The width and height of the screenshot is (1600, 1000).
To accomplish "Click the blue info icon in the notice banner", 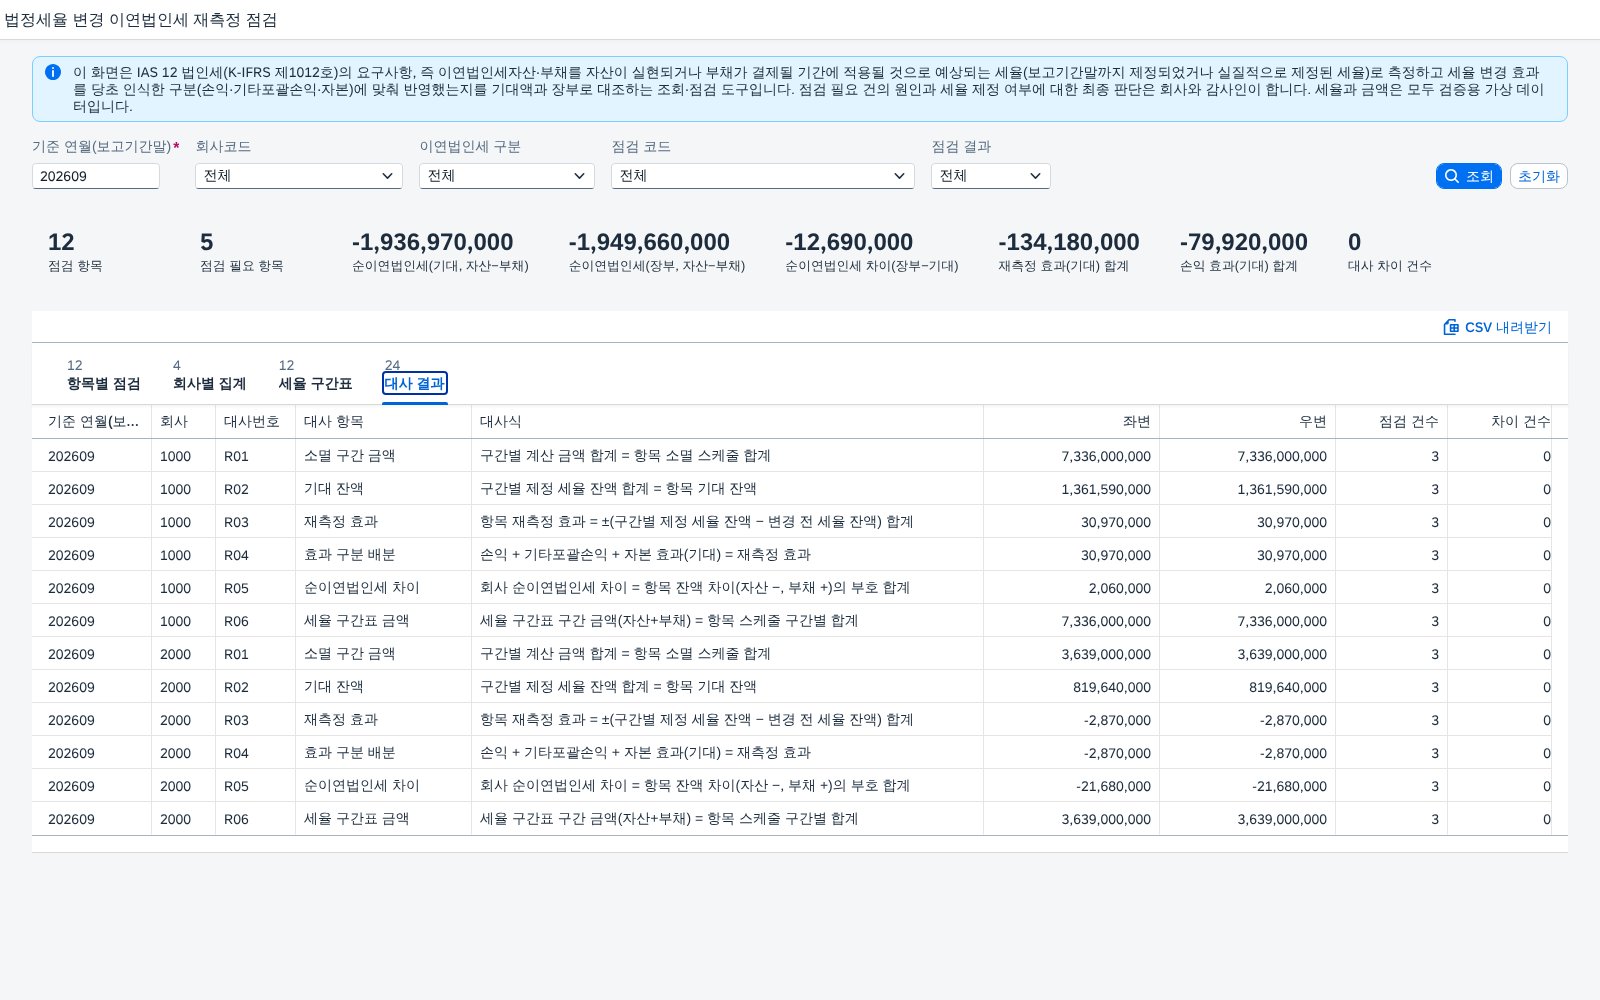I will pyautogui.click(x=53, y=72).
